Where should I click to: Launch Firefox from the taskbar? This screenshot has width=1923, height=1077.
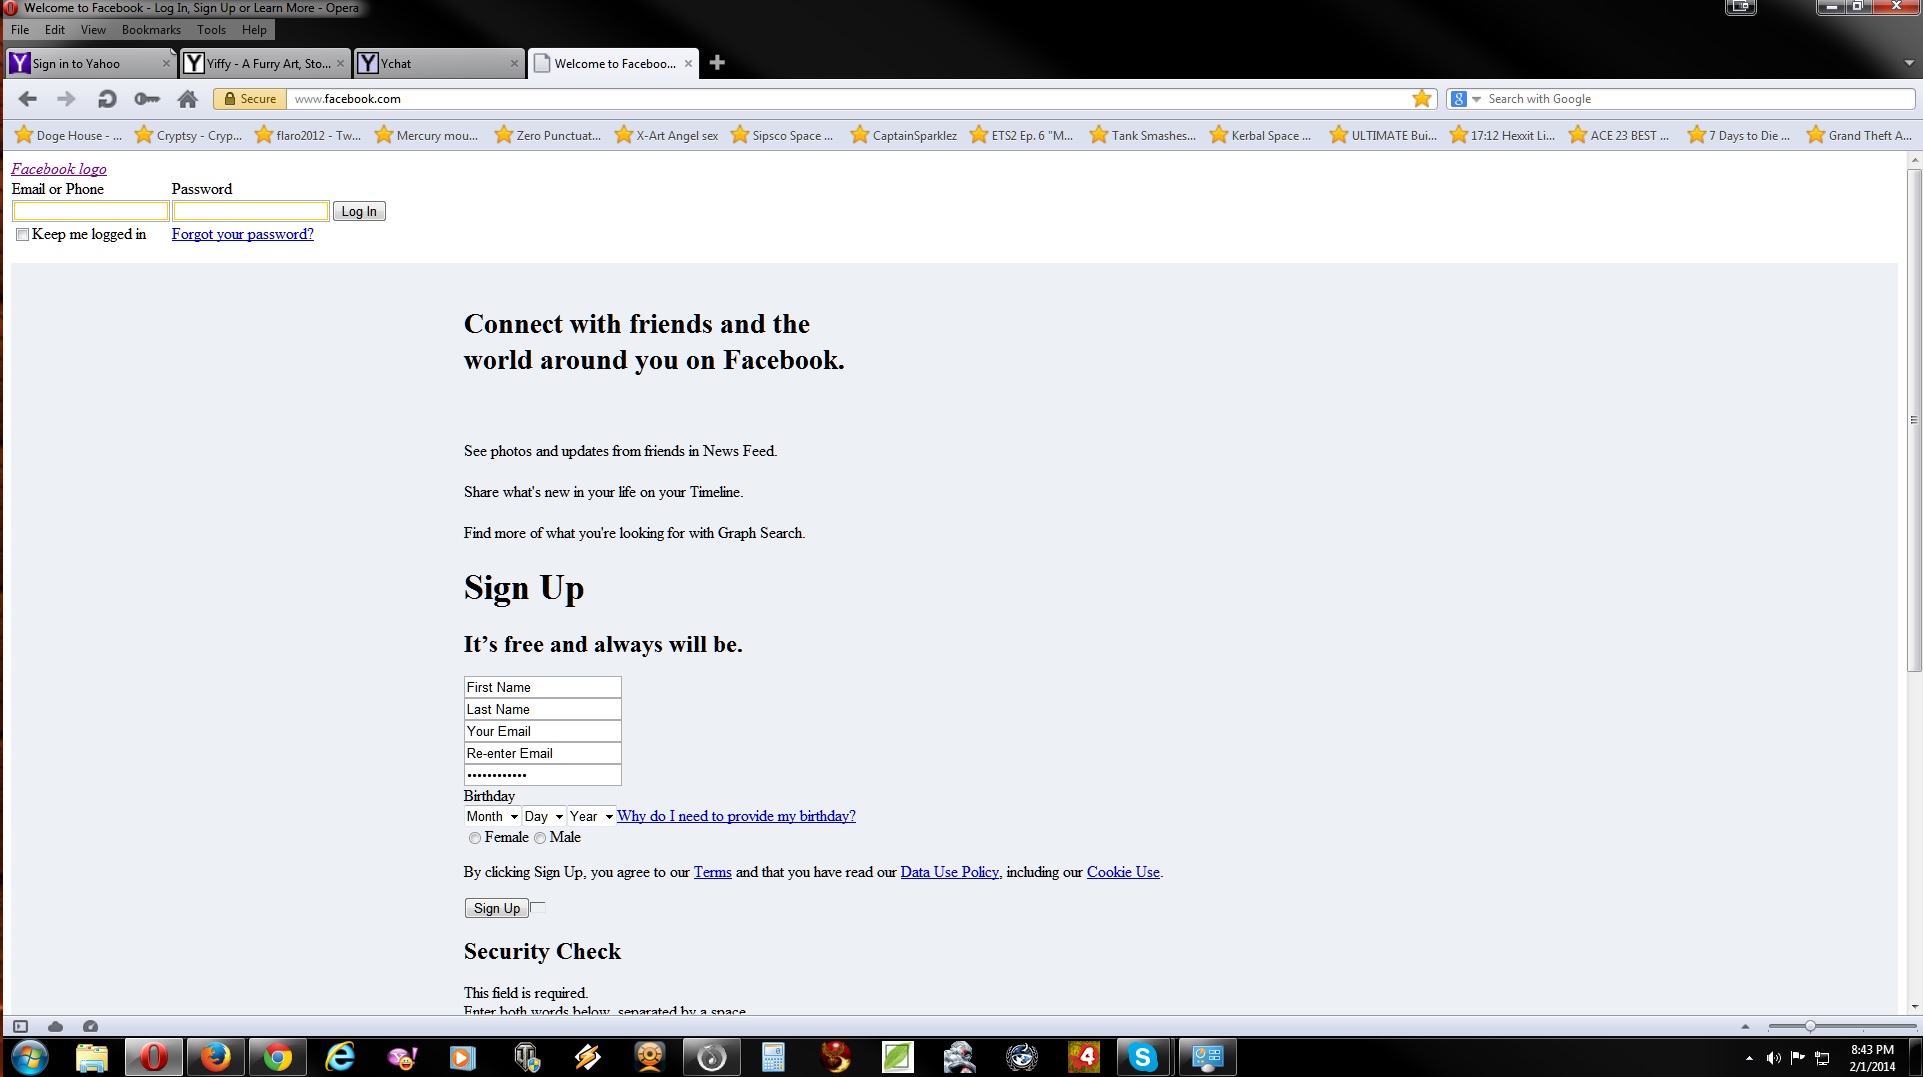[x=215, y=1057]
